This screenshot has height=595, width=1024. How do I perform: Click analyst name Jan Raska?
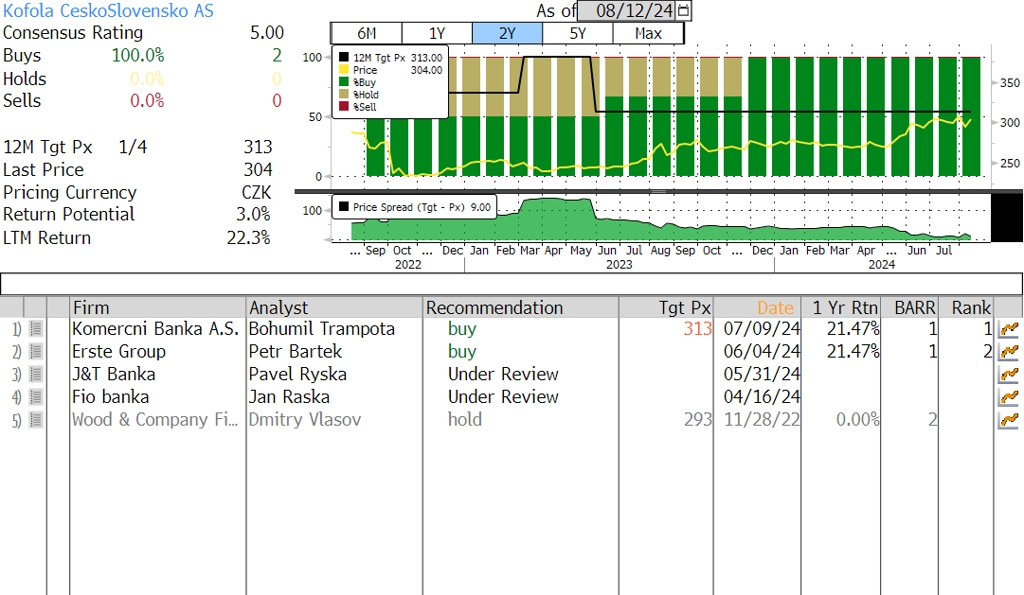pyautogui.click(x=289, y=397)
